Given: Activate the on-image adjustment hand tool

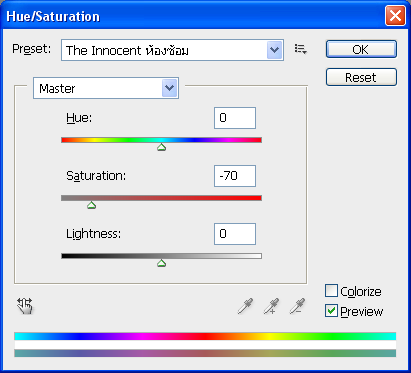Looking at the screenshot, I should pos(25,306).
